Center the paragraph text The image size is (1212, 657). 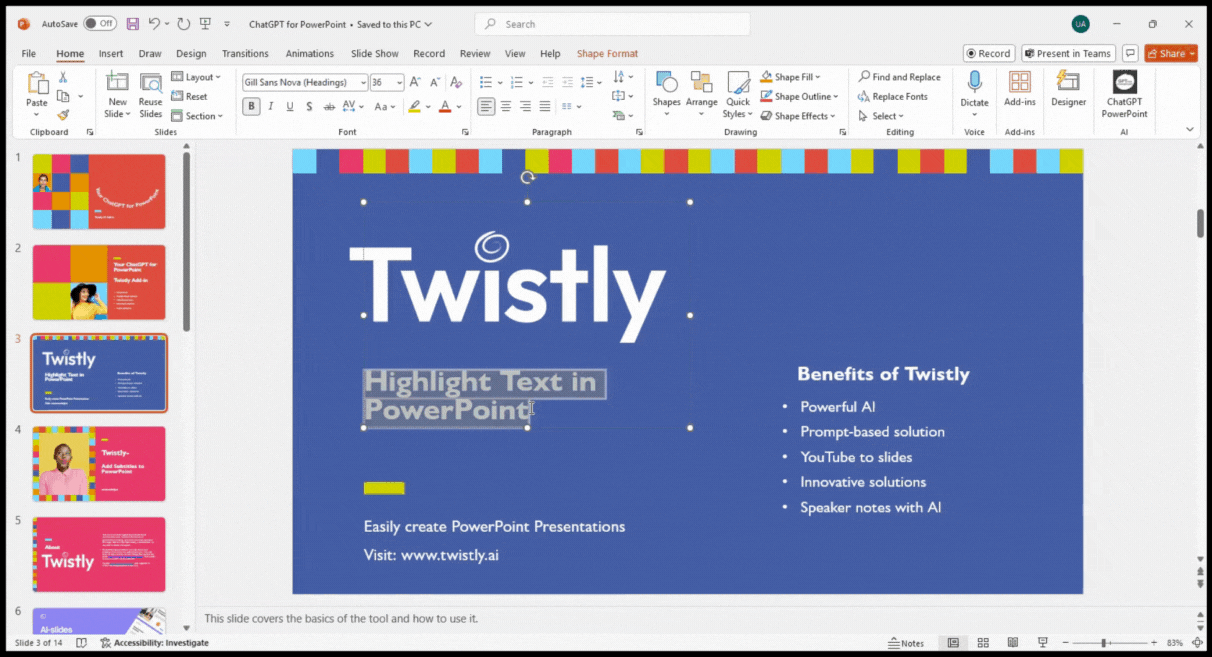[x=506, y=106]
